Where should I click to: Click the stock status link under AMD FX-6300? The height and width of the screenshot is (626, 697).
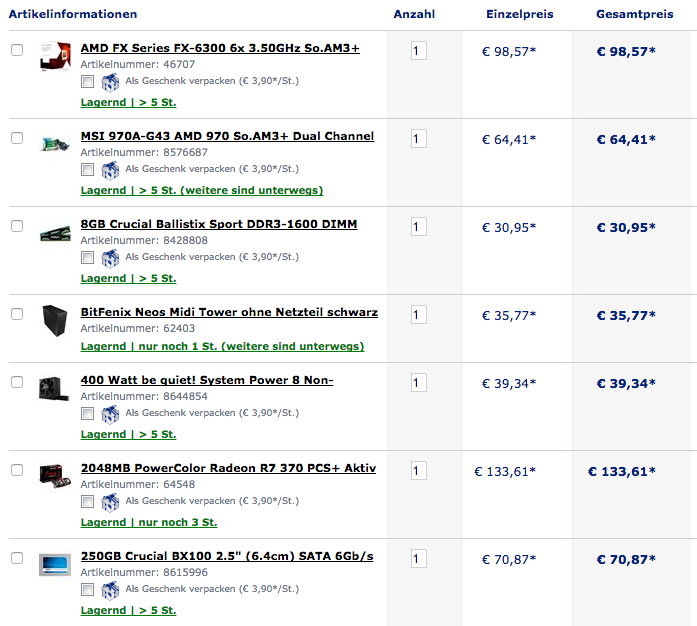click(128, 102)
